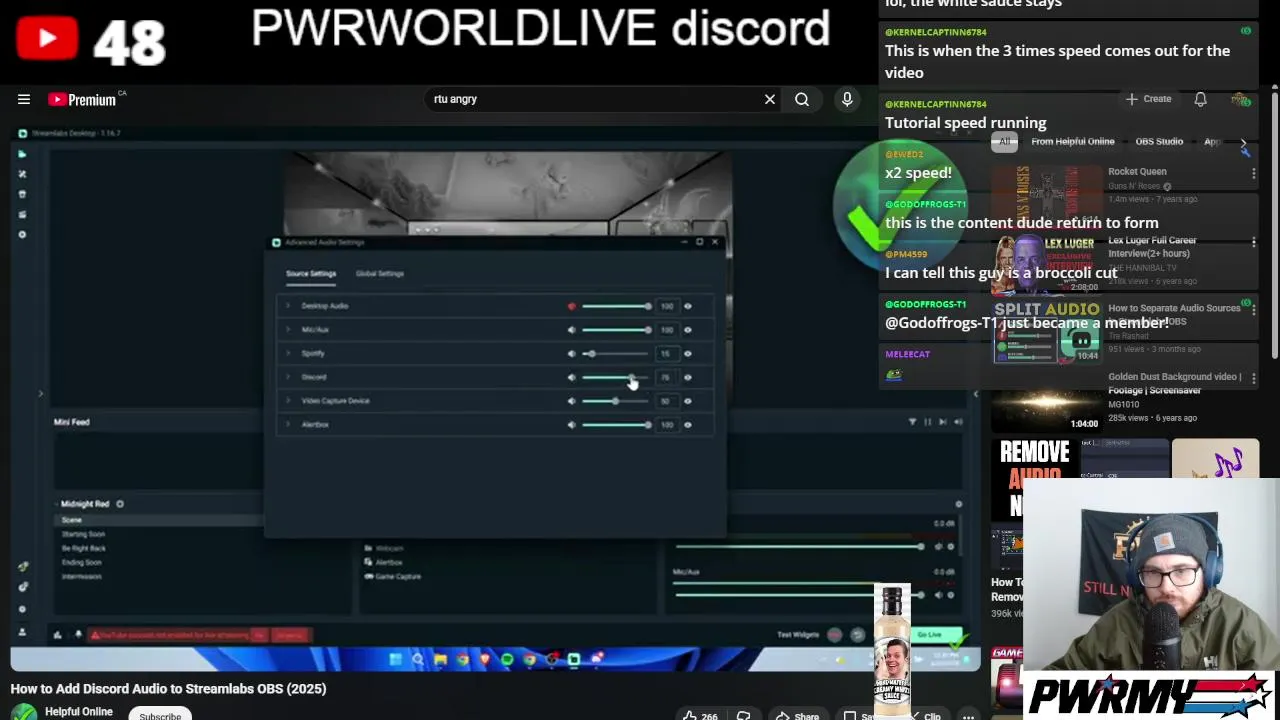Select the 'Starting Soon' scene
Image resolution: width=1280 pixels, height=720 pixels.
[x=83, y=534]
